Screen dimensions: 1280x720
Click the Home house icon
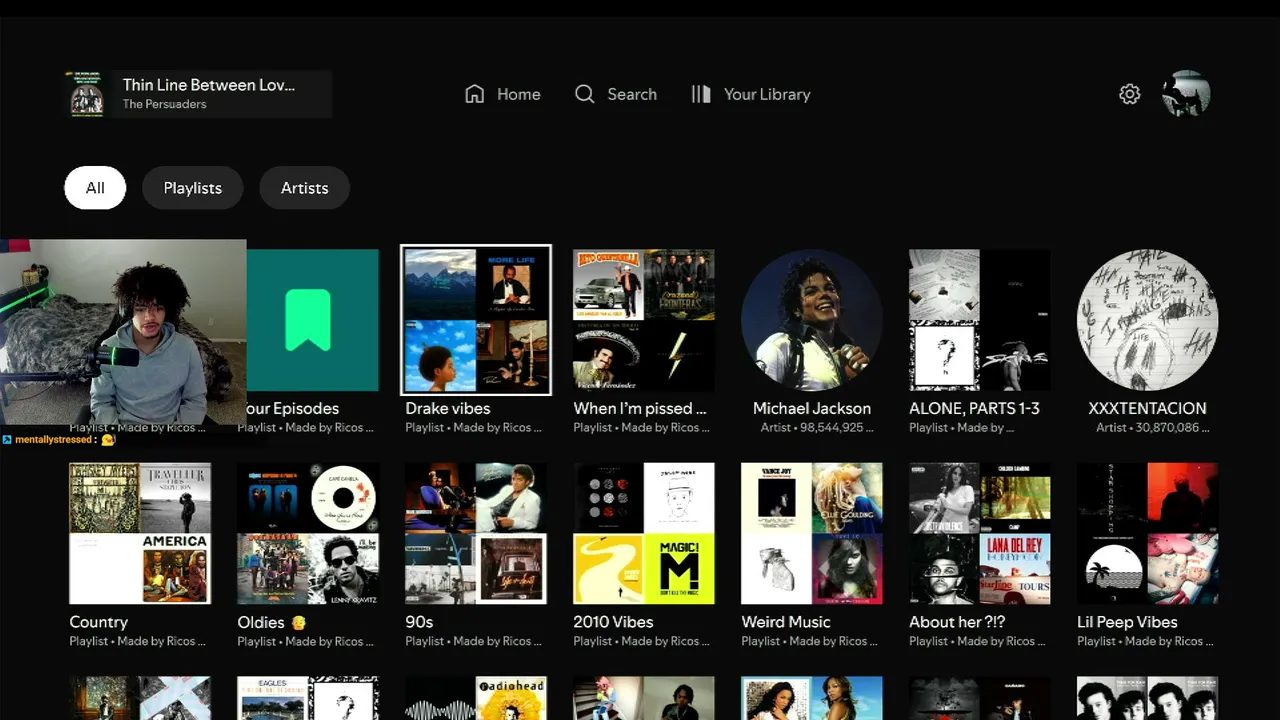[475, 94]
